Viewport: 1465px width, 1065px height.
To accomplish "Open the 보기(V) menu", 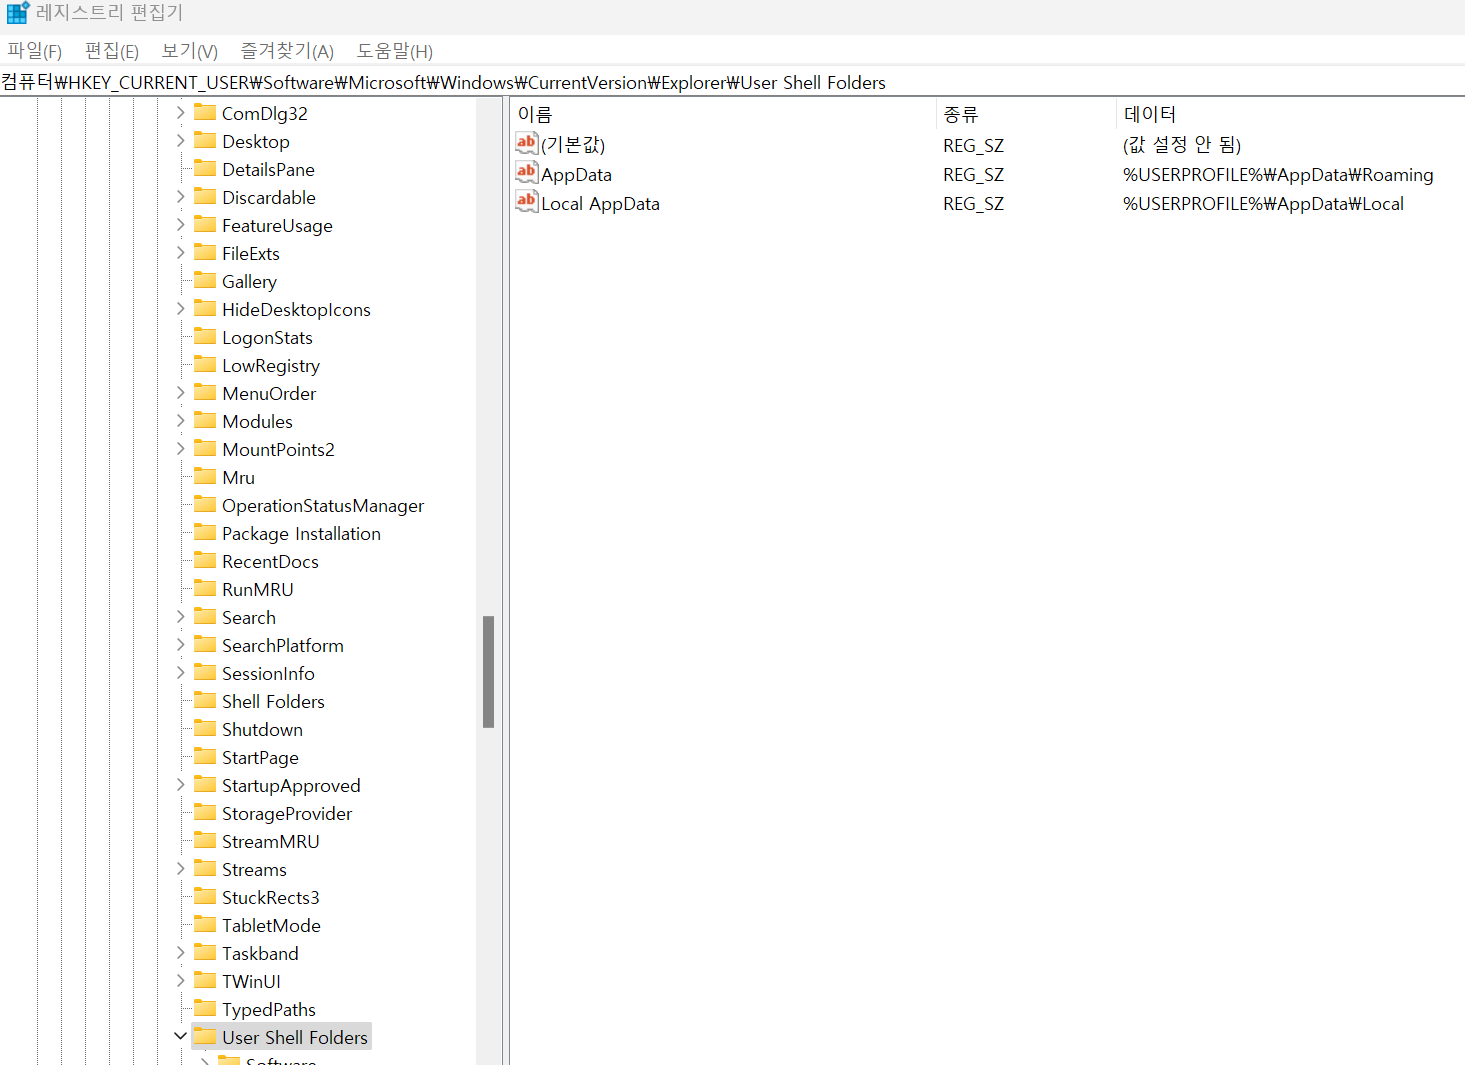I will [190, 51].
